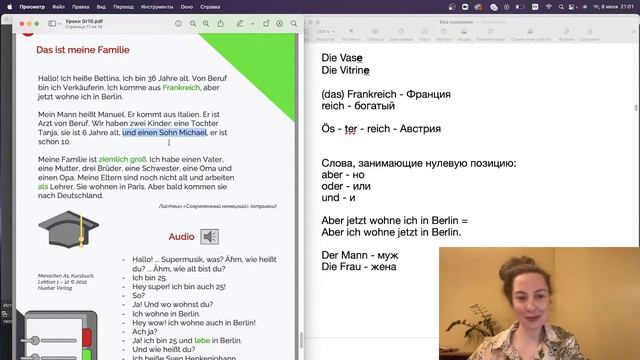640x360 pixels.
Task: Open the inspector info icon in Preview
Action: [x=178, y=24]
